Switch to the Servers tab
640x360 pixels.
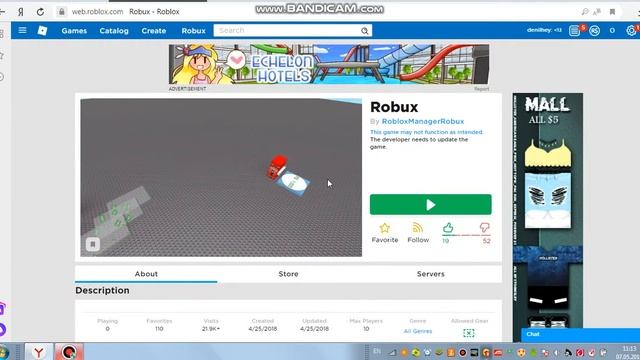pos(431,274)
